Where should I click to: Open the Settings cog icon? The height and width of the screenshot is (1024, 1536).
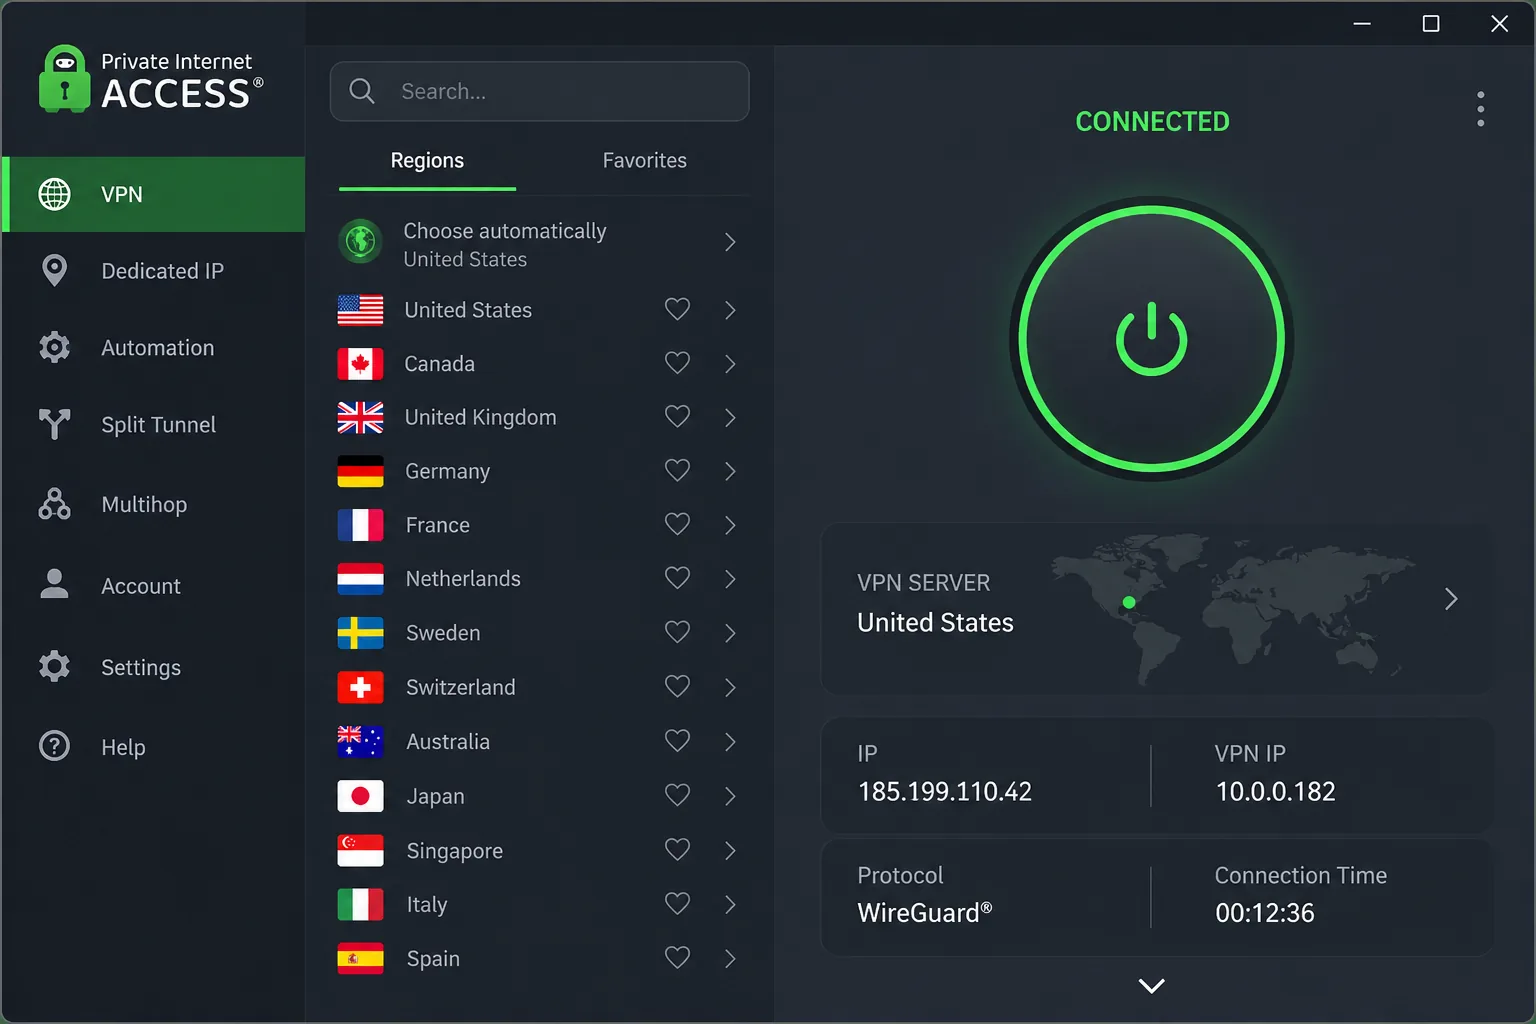54,666
